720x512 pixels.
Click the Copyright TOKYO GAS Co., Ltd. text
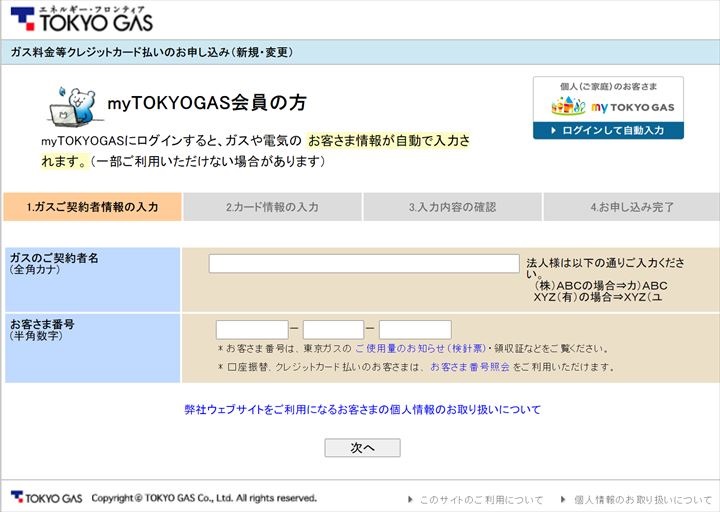point(204,498)
